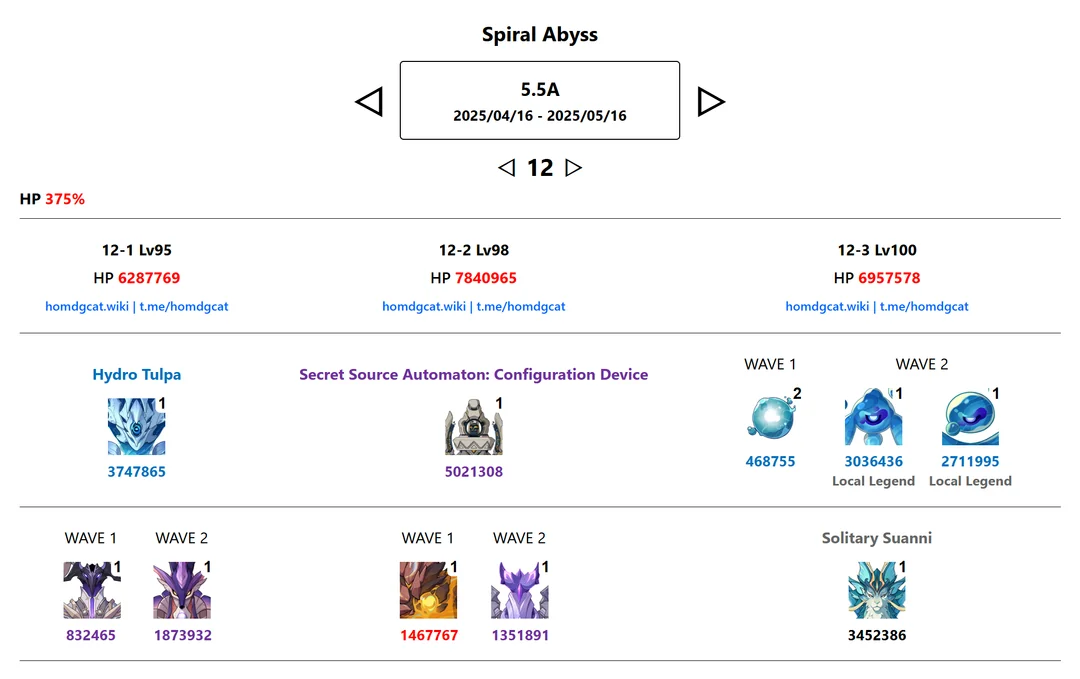The width and height of the screenshot is (1080, 679).
Task: Click the HP value 7840965
Action: click(x=486, y=278)
